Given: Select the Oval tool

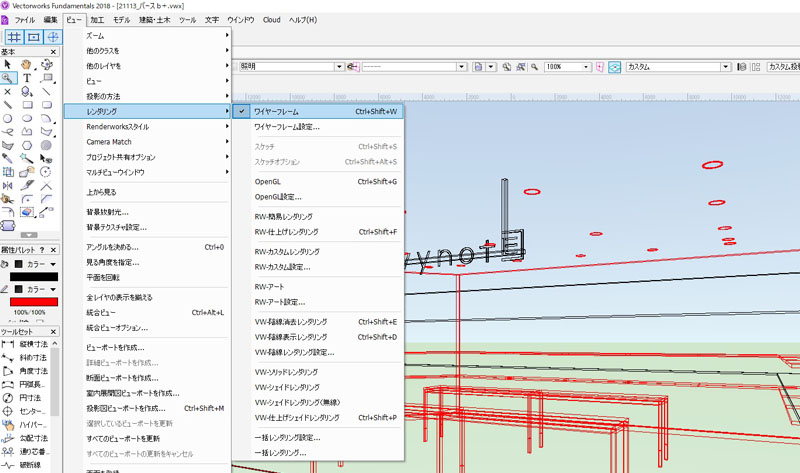Looking at the screenshot, I should [x=27, y=118].
